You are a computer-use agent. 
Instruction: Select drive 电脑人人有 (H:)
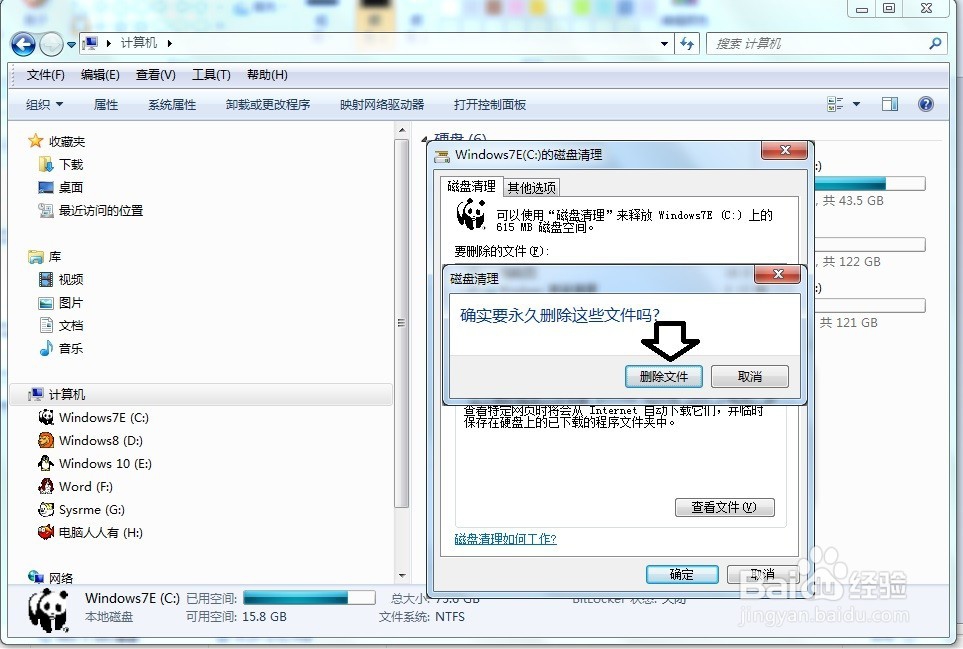(x=90, y=532)
